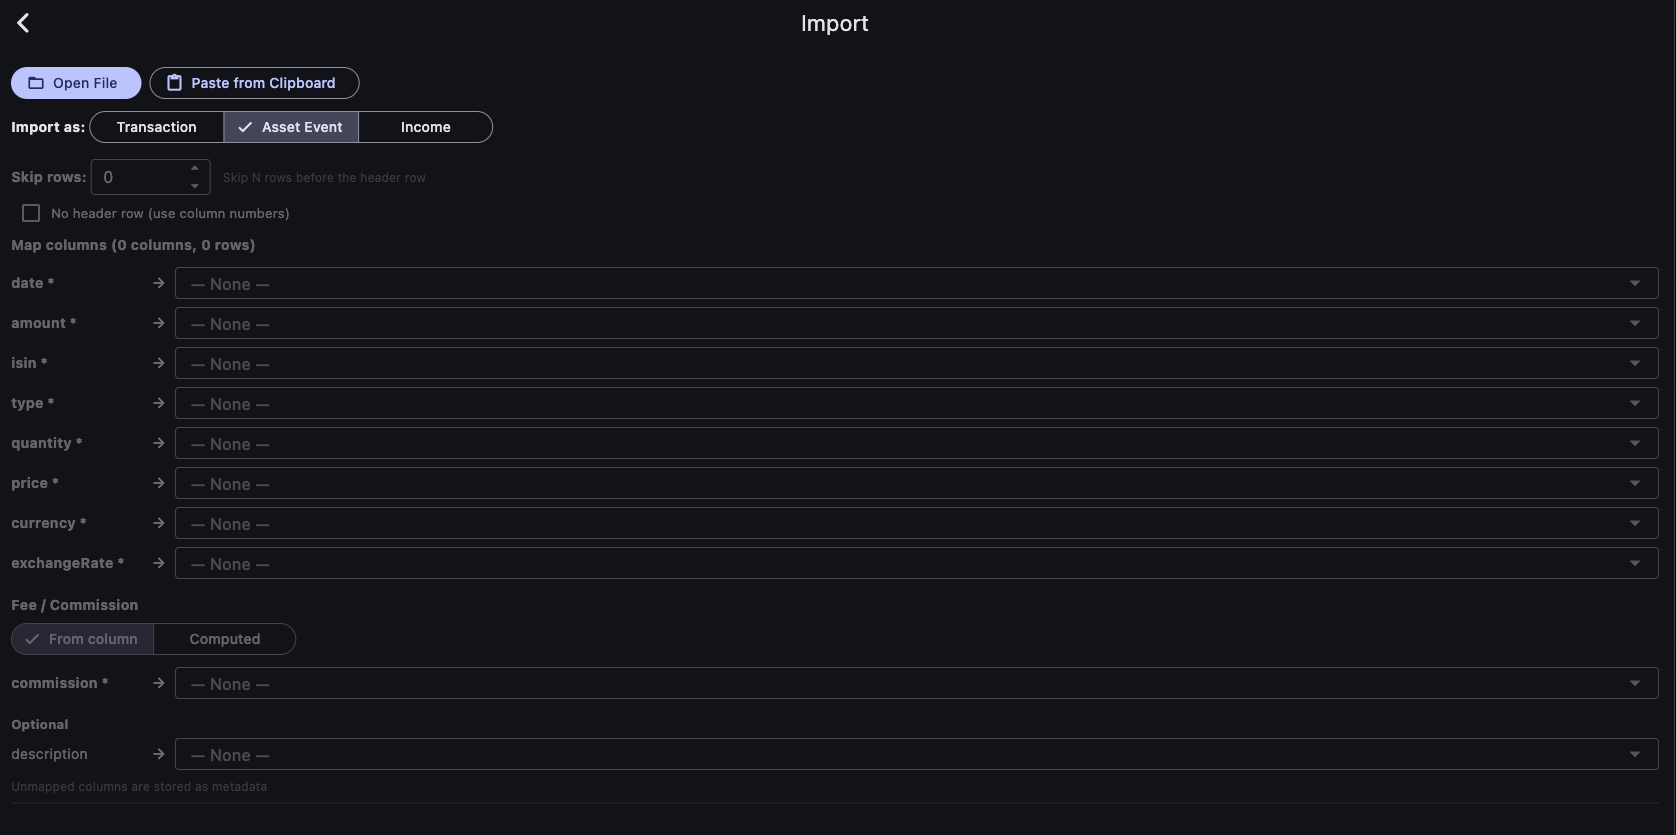Increase skip rows with up stepper arrow

(x=195, y=168)
